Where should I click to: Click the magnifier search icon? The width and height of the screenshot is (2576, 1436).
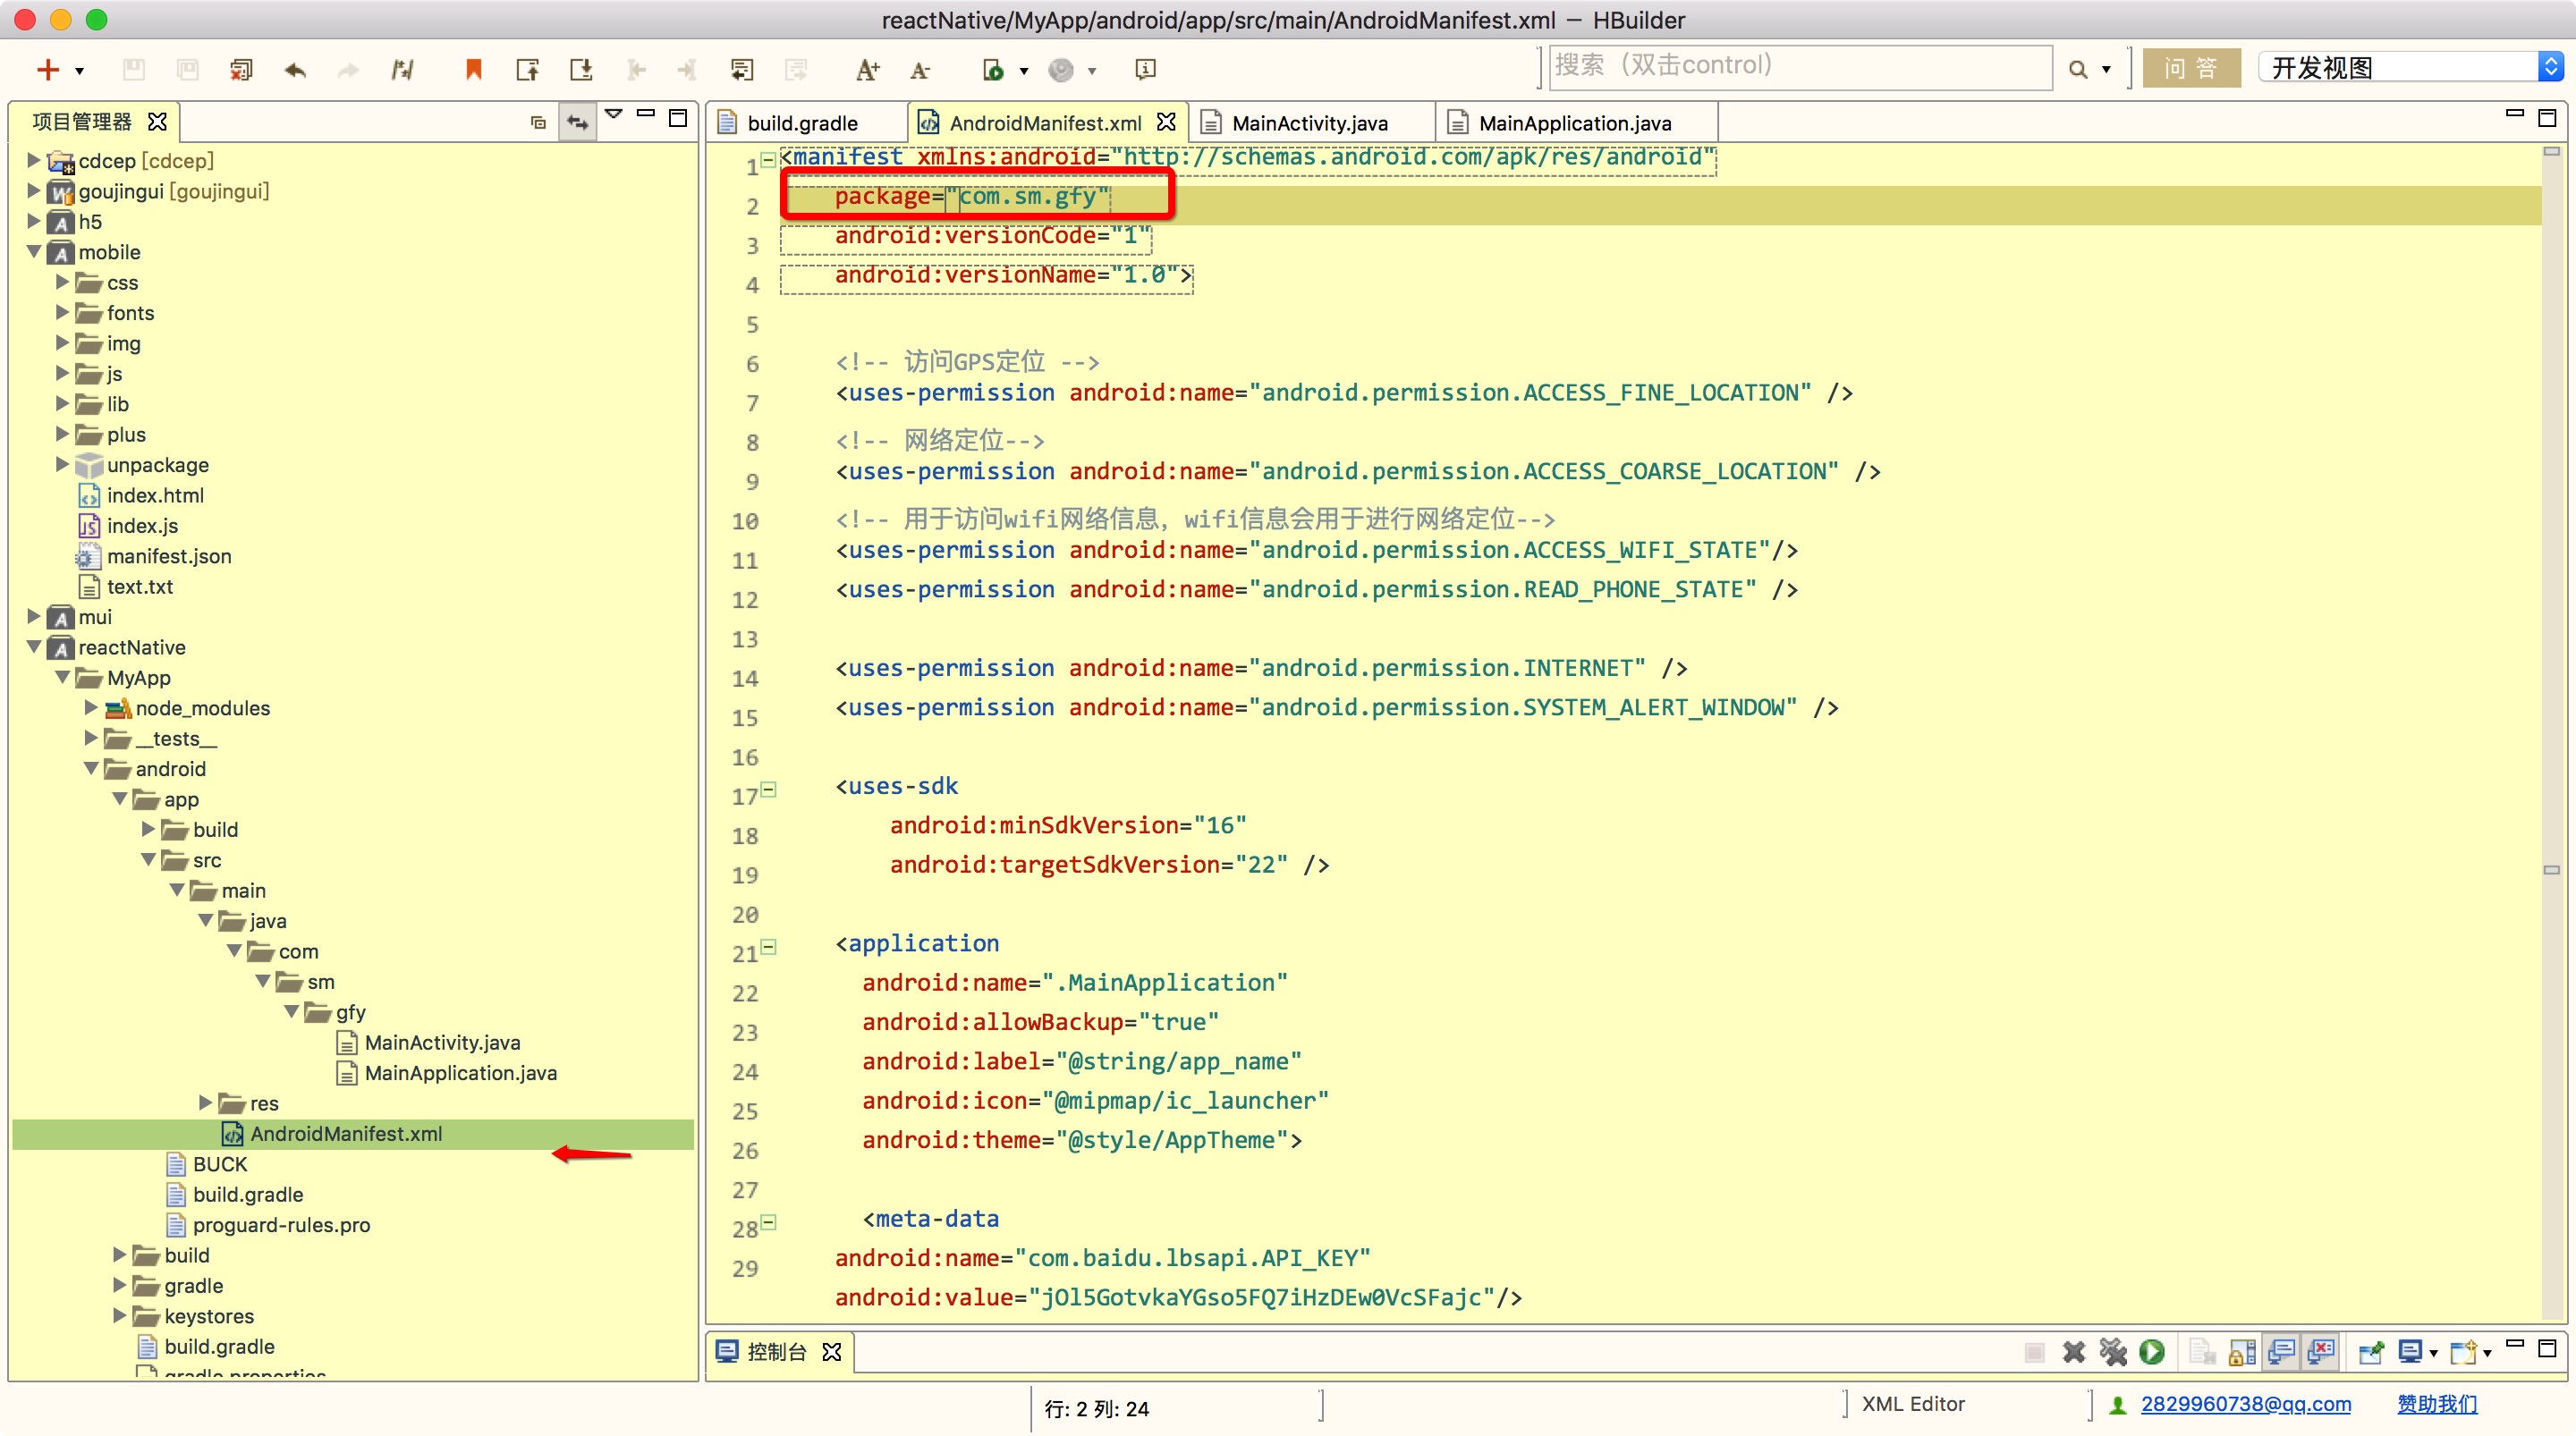tap(2078, 69)
